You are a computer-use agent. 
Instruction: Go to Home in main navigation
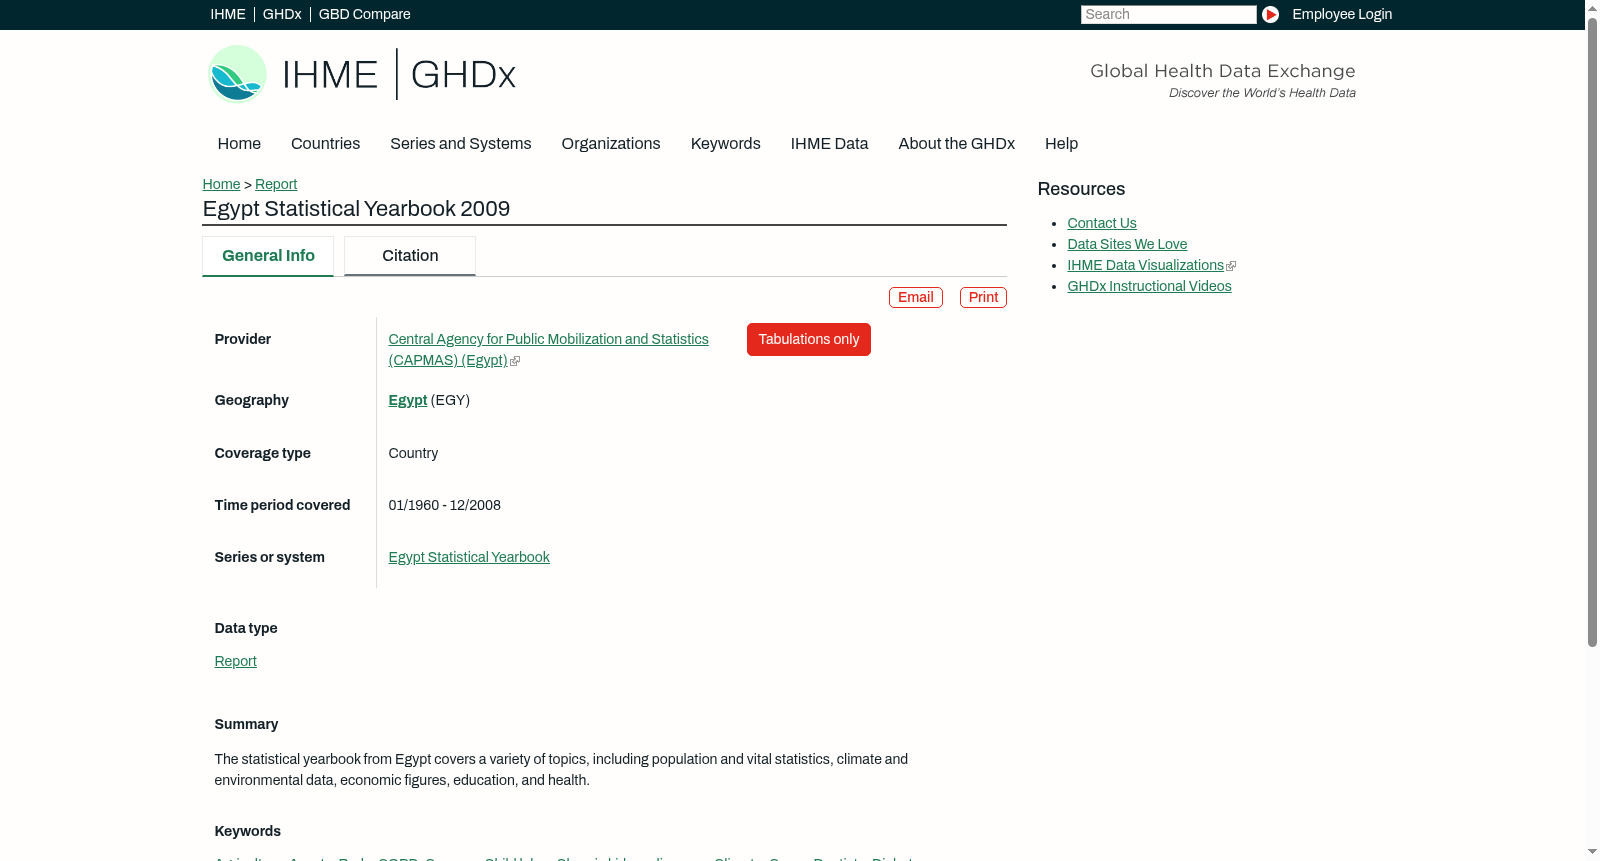click(239, 143)
